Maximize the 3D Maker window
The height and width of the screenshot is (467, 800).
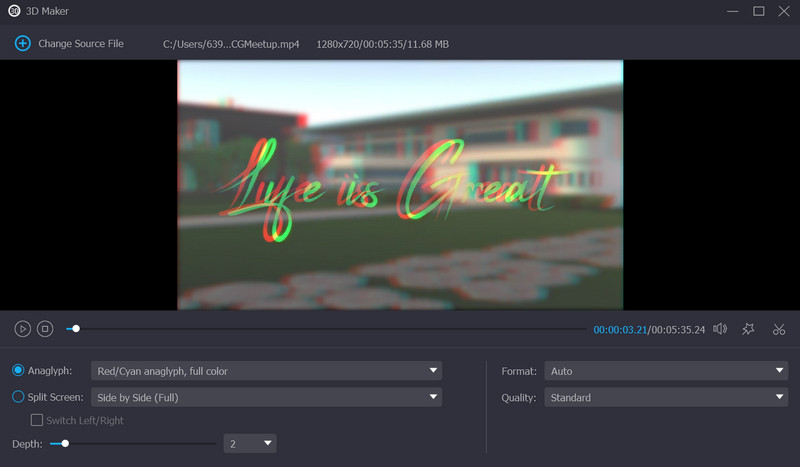759,11
